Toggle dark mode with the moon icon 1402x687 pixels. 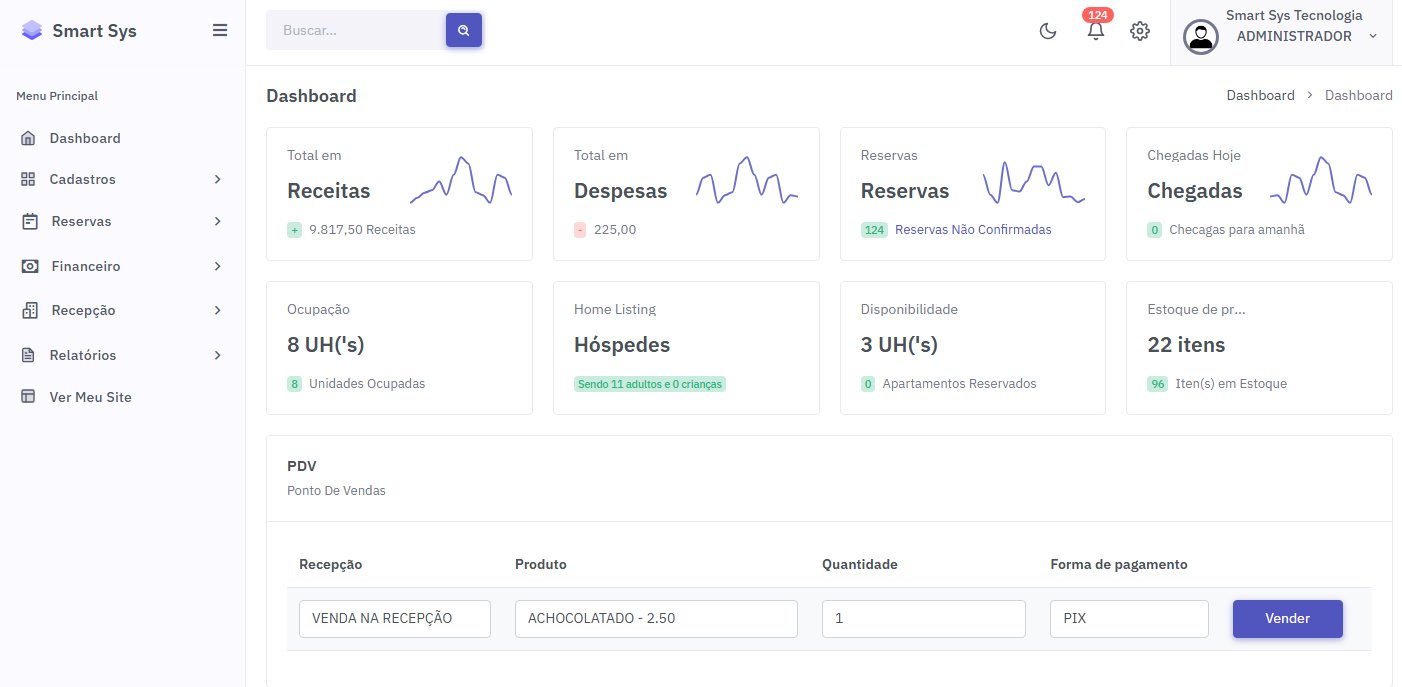[1048, 31]
